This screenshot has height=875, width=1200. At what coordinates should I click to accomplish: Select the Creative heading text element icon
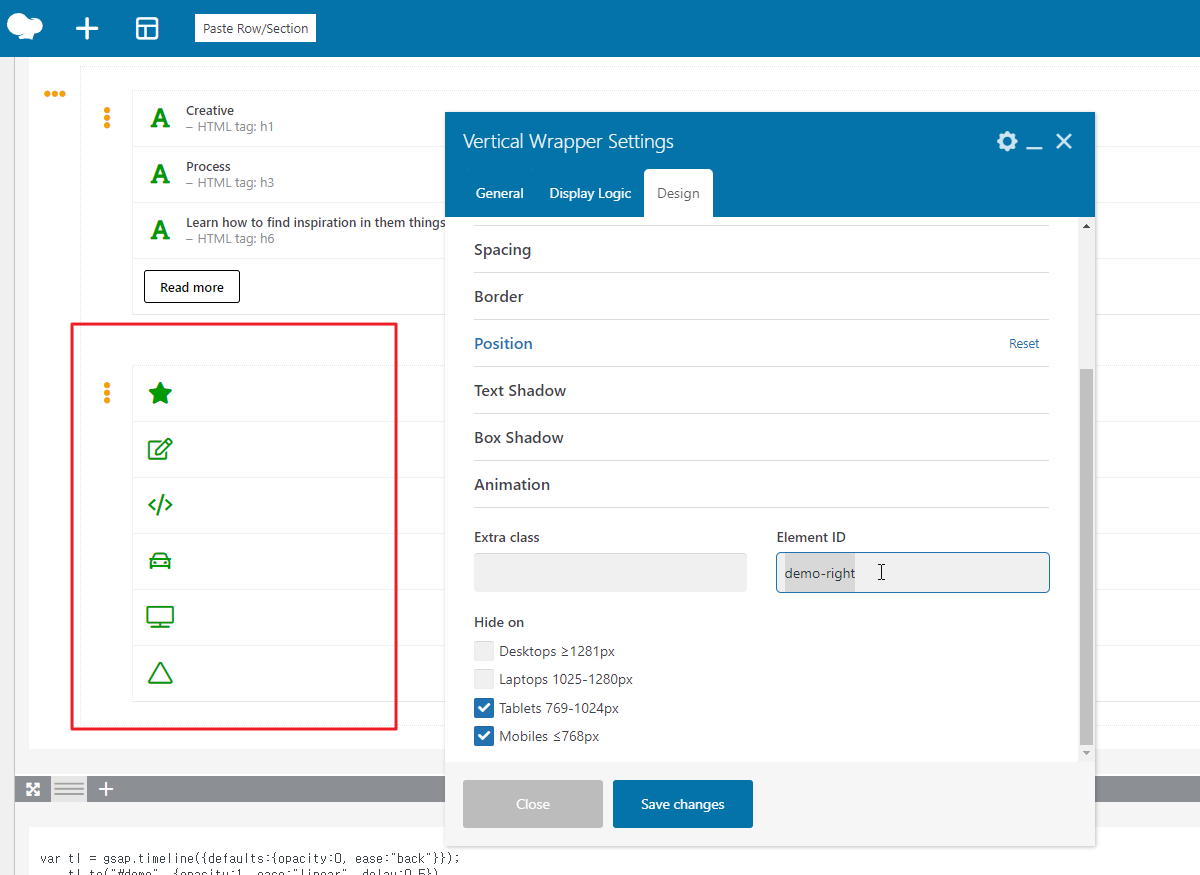pos(160,118)
